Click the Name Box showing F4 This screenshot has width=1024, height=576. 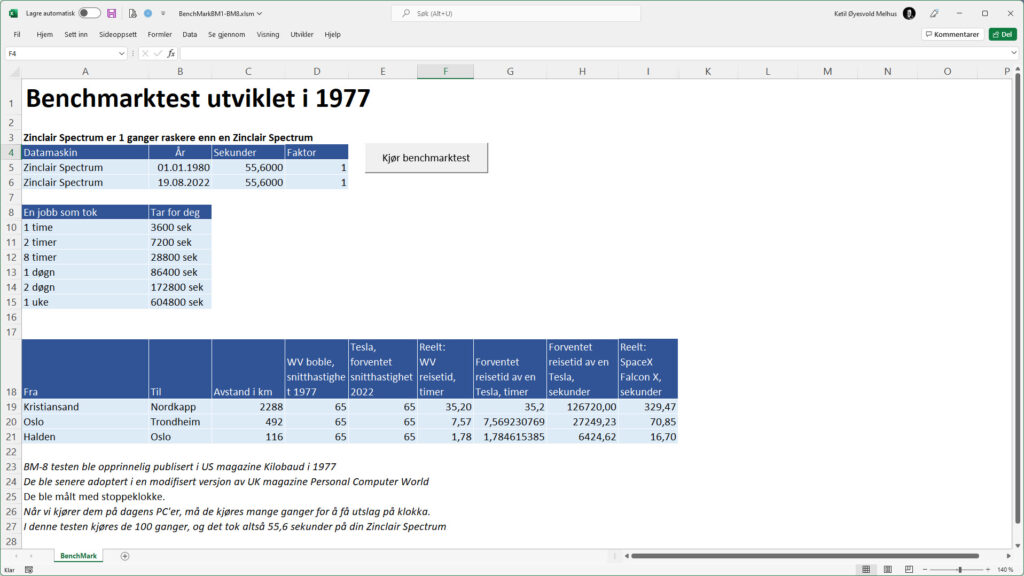[61, 54]
